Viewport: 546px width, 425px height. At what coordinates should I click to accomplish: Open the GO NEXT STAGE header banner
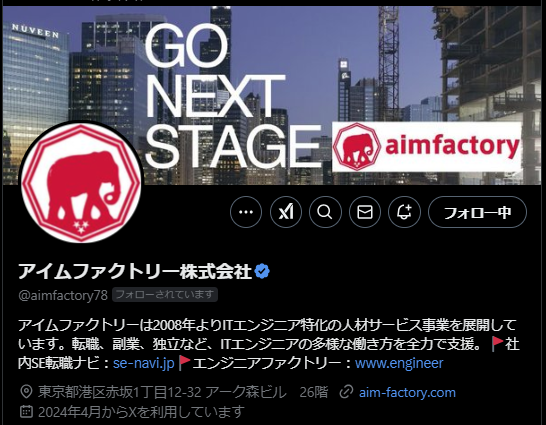pyautogui.click(x=273, y=95)
